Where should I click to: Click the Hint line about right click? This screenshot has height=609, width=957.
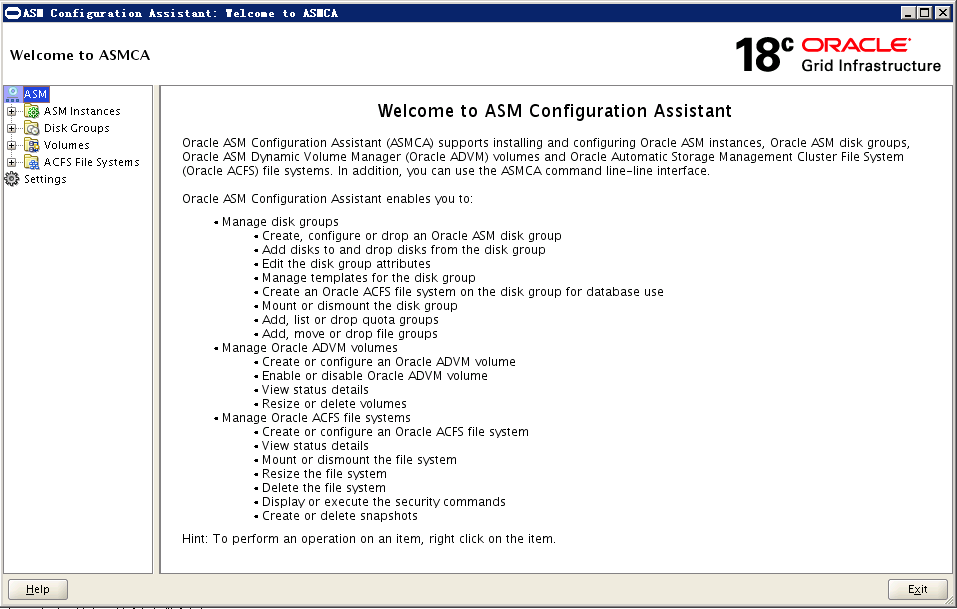[369, 539]
